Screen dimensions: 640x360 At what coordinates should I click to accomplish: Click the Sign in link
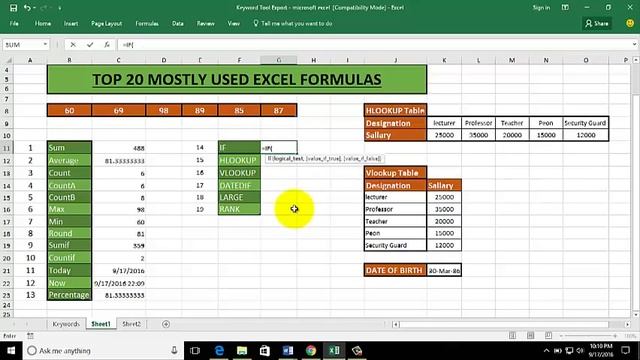tap(541, 8)
